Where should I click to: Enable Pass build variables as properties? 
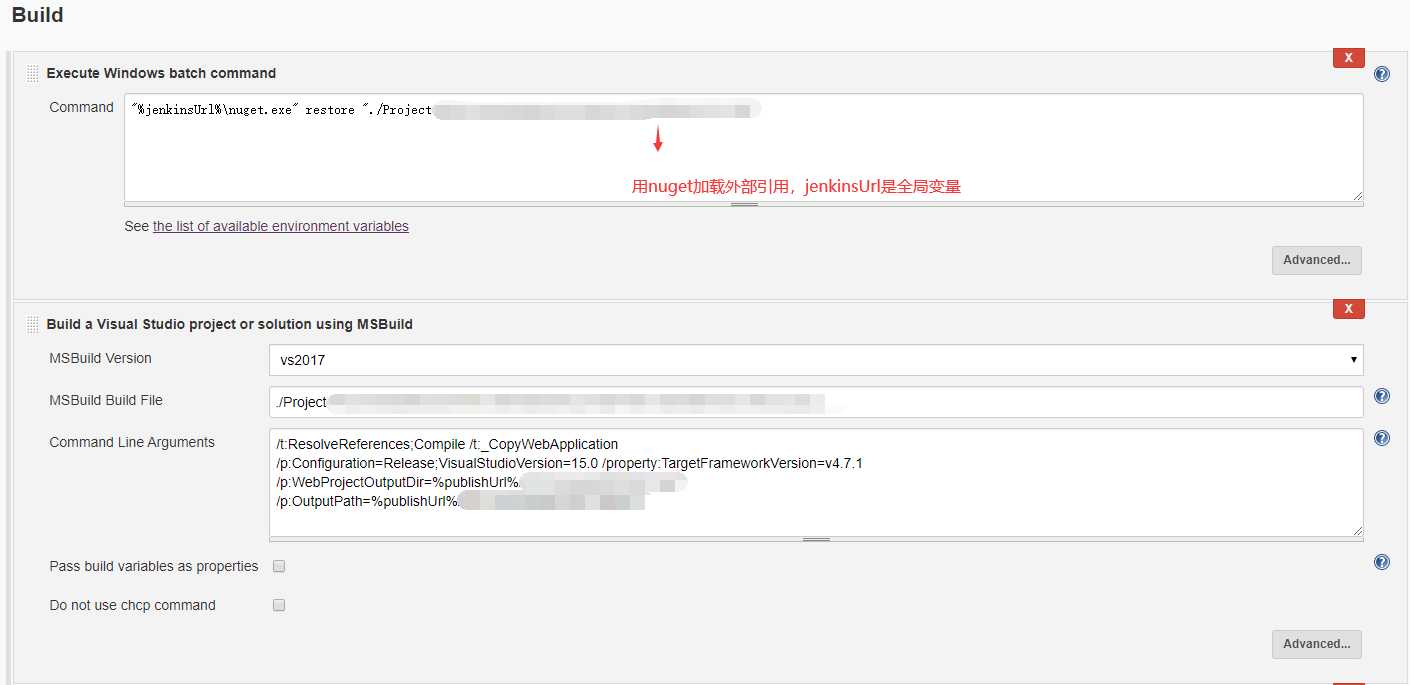point(279,566)
